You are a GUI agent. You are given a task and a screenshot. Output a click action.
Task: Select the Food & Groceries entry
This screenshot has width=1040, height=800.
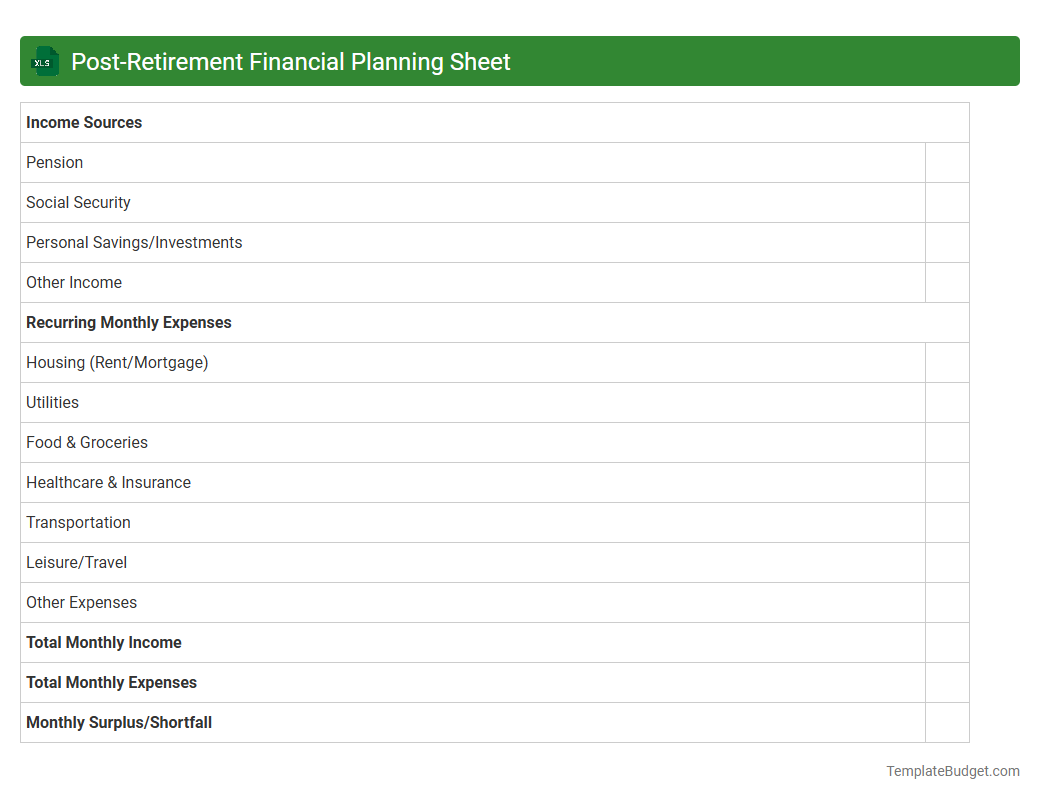(x=86, y=442)
